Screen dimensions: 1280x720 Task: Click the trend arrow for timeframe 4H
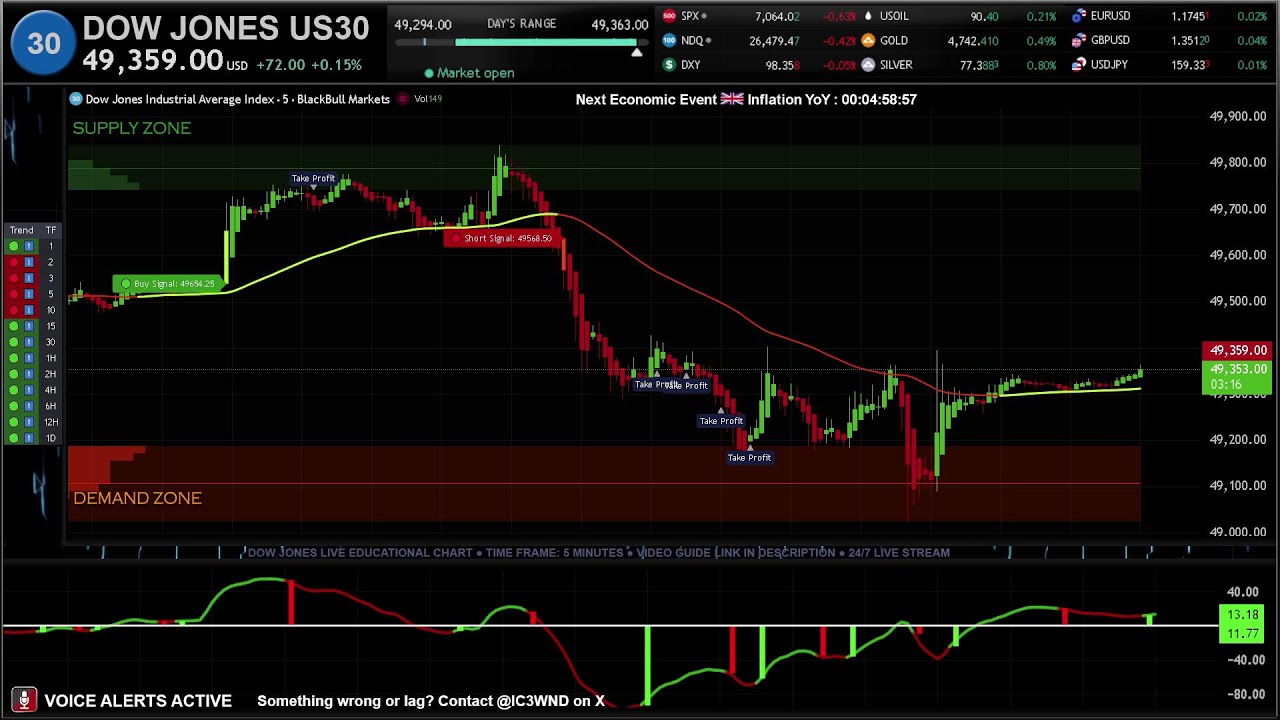[28, 390]
